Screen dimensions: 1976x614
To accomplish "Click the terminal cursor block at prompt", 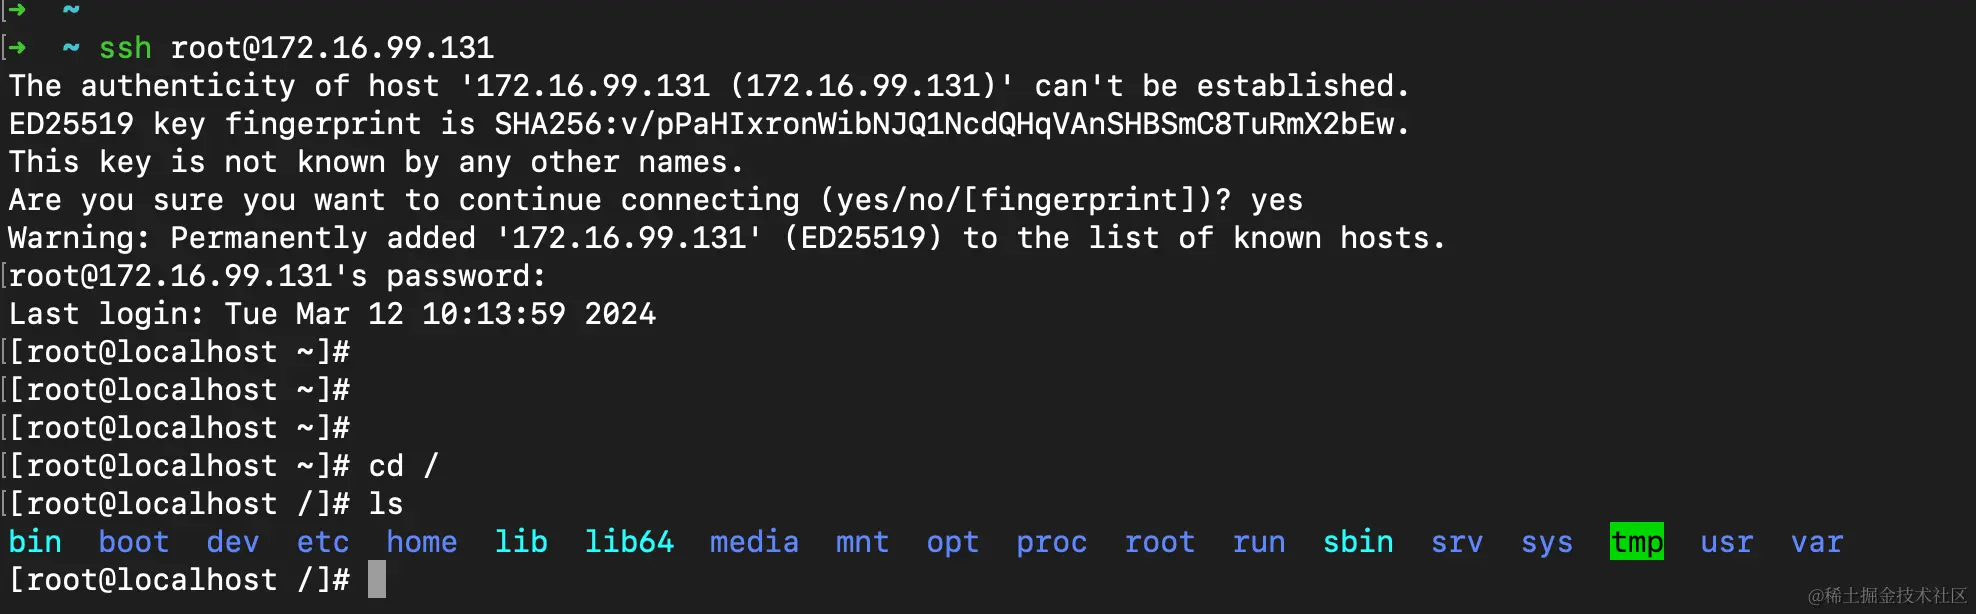I will point(377,580).
